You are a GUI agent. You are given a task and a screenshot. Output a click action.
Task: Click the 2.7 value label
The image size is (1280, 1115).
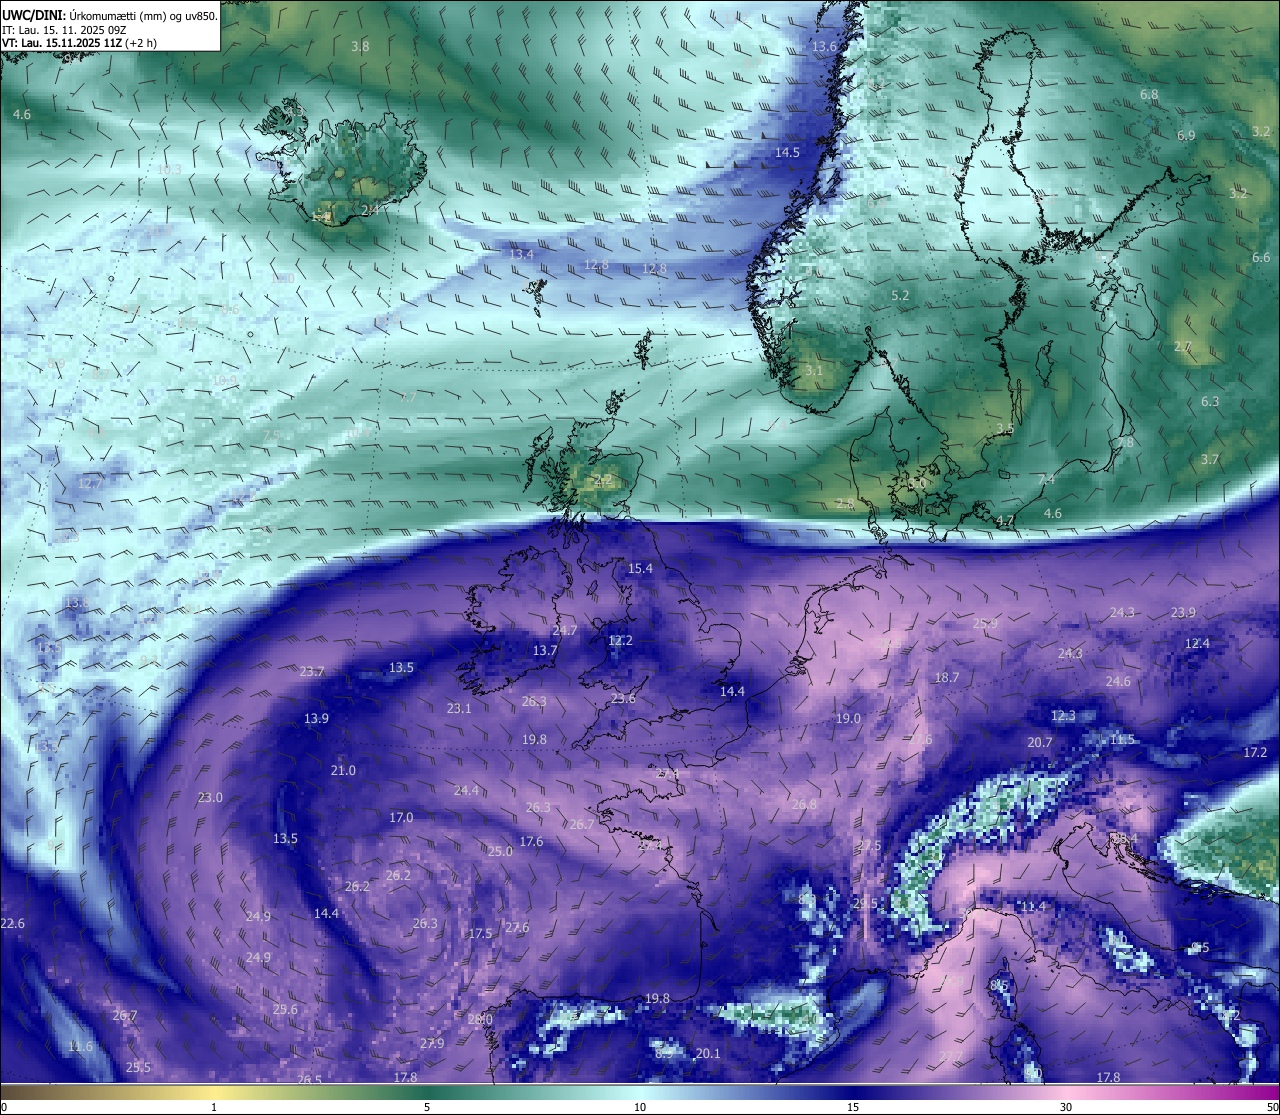1183,346
